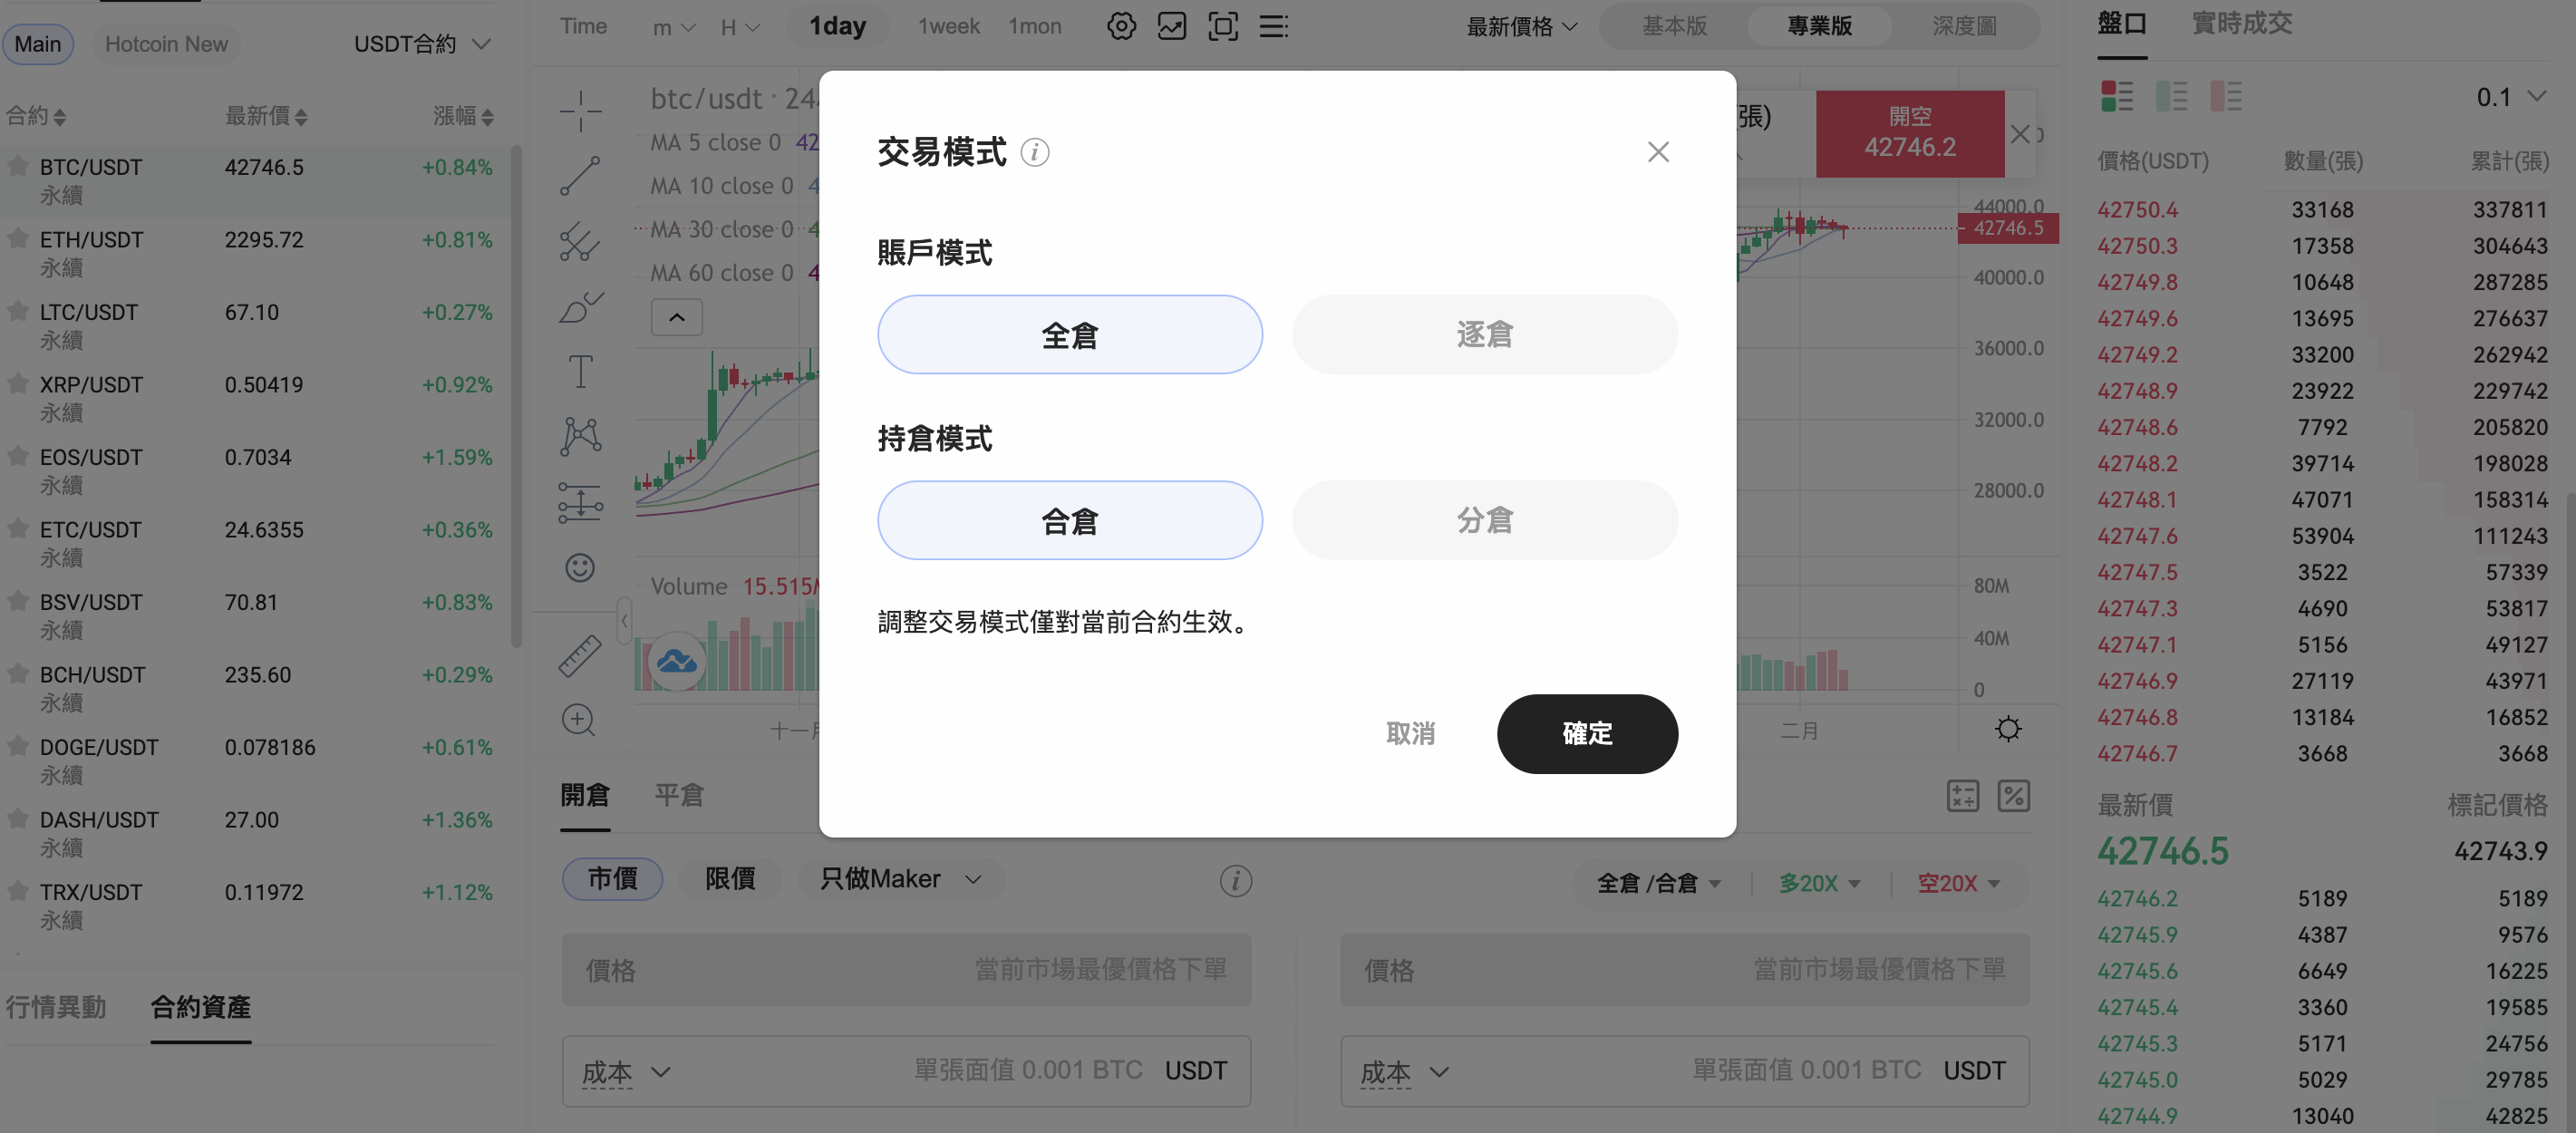
Task: Open the emoji sticker tool
Action: pos(580,568)
